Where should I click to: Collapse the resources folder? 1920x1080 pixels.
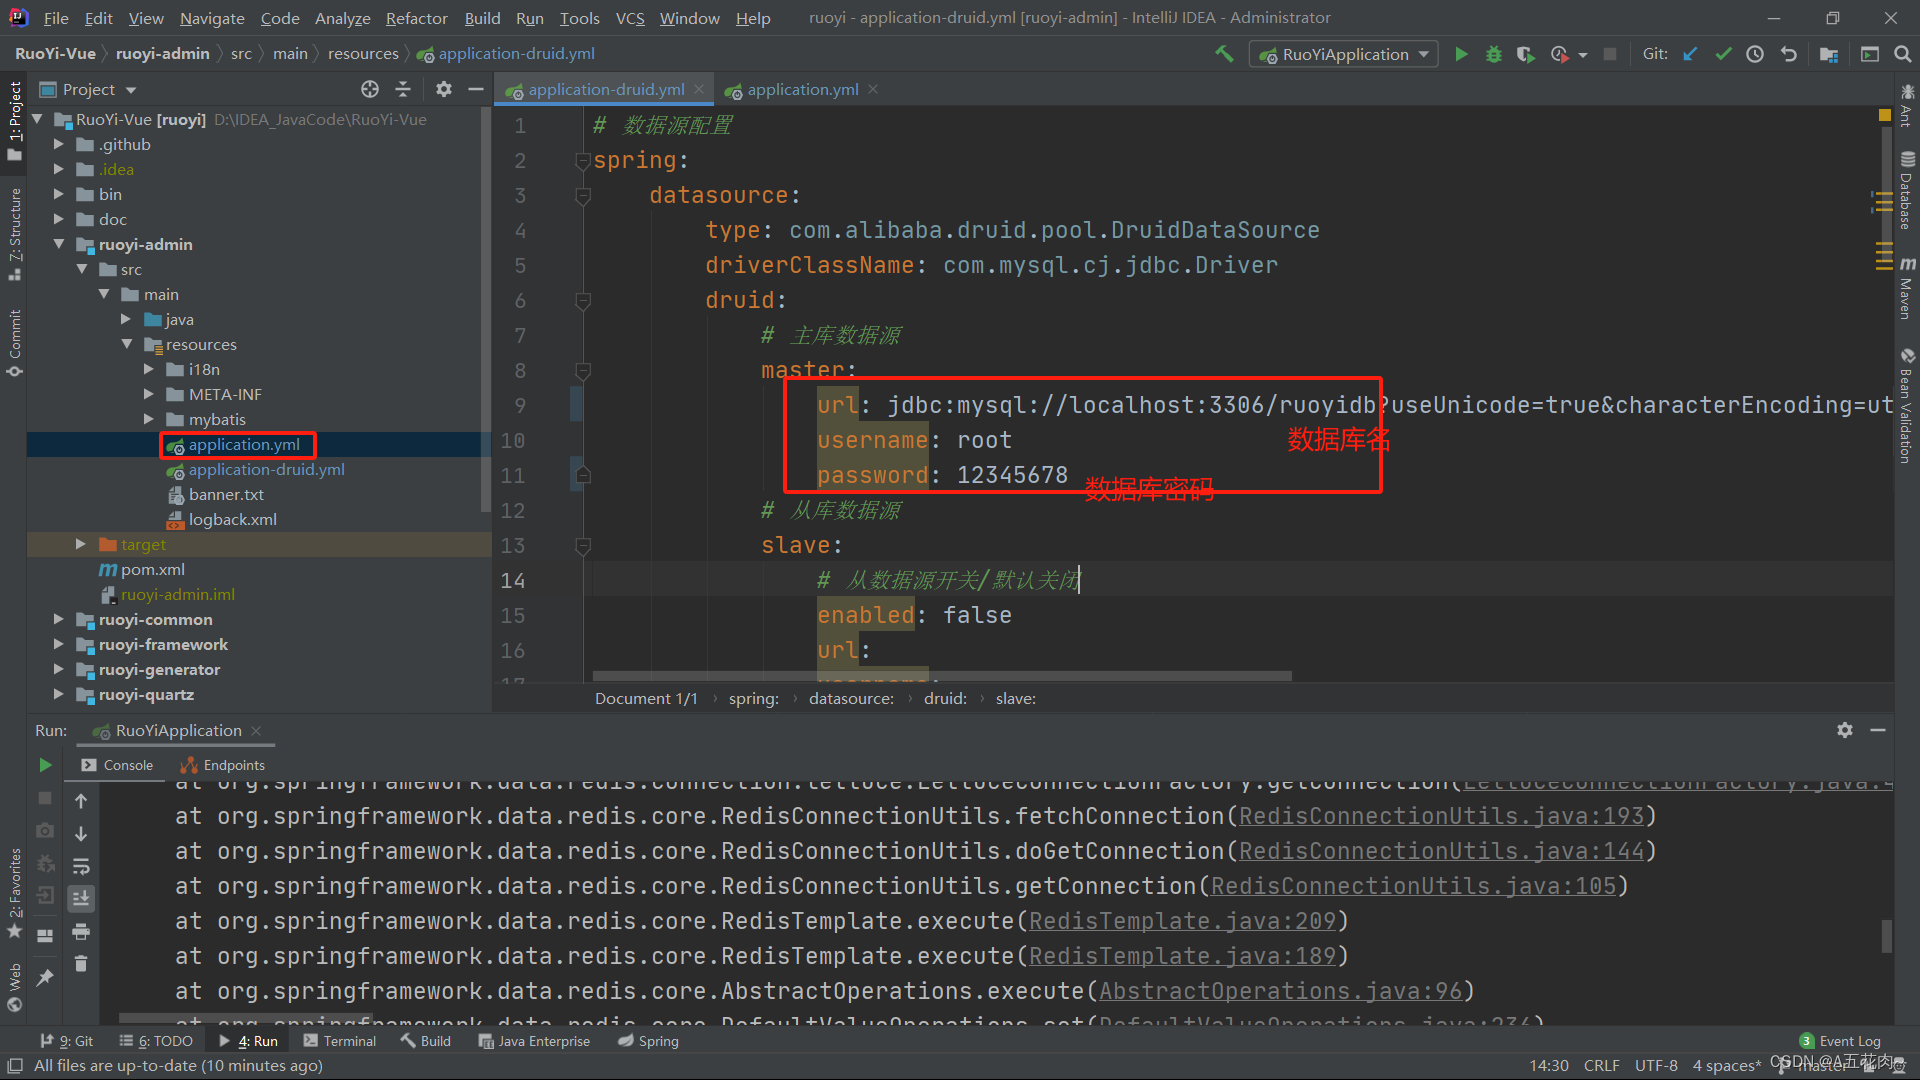click(x=126, y=344)
